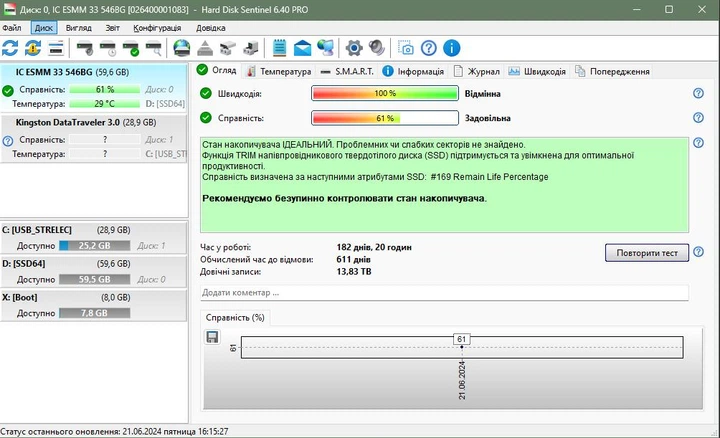The image size is (720, 438).
Task: Click the 21.06.2024 date label on graph
Action: click(462, 380)
